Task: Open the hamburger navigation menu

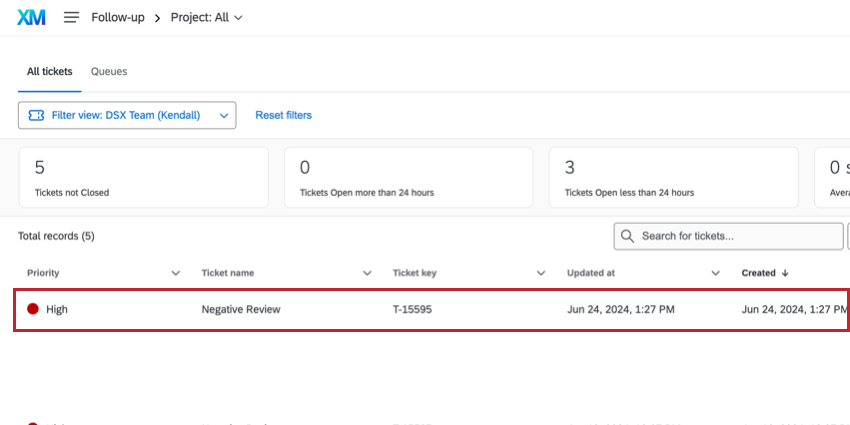Action: coord(71,17)
